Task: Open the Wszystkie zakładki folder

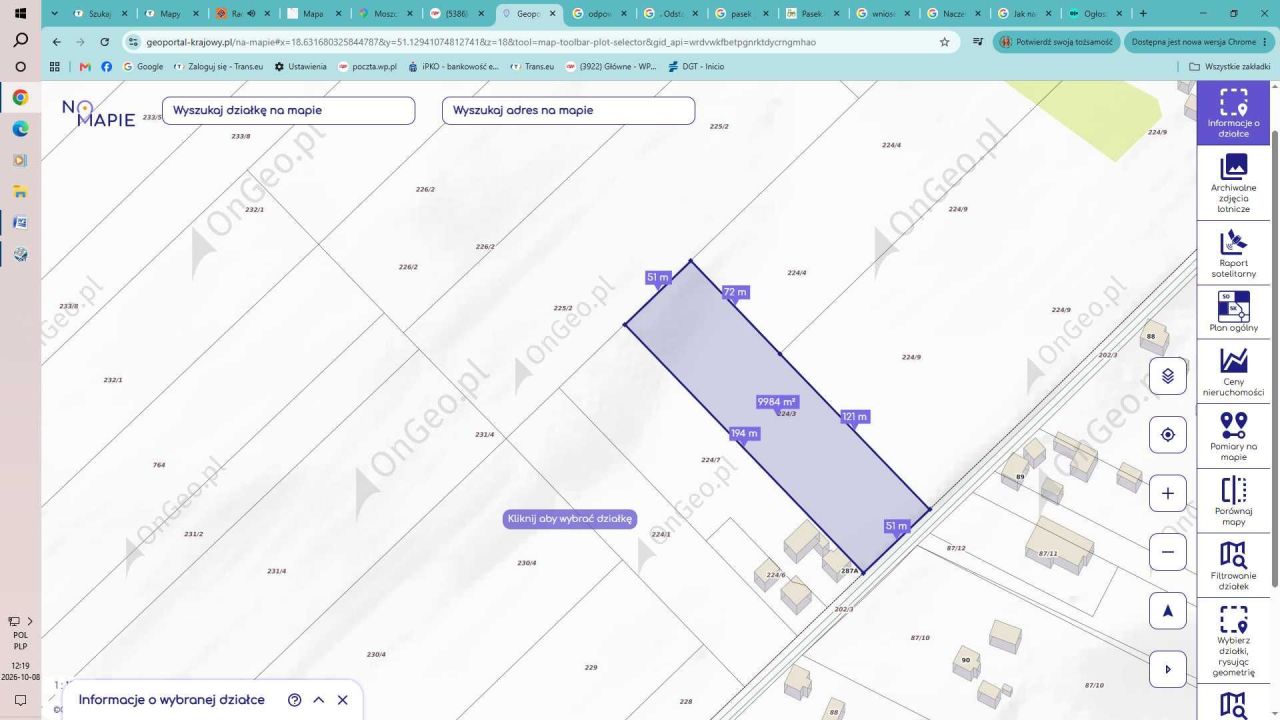Action: [1229, 66]
